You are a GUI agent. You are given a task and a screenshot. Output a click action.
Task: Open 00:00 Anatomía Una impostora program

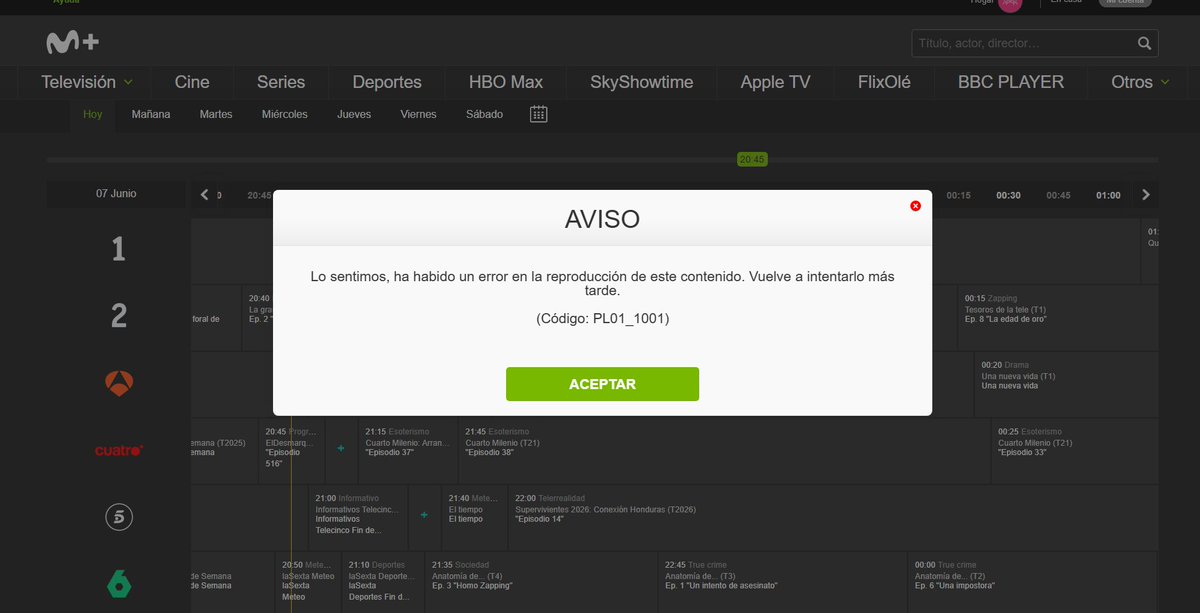point(1033,582)
